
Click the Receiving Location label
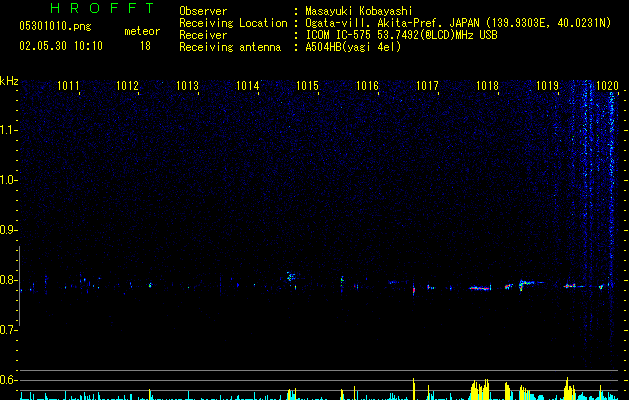[x=233, y=23]
